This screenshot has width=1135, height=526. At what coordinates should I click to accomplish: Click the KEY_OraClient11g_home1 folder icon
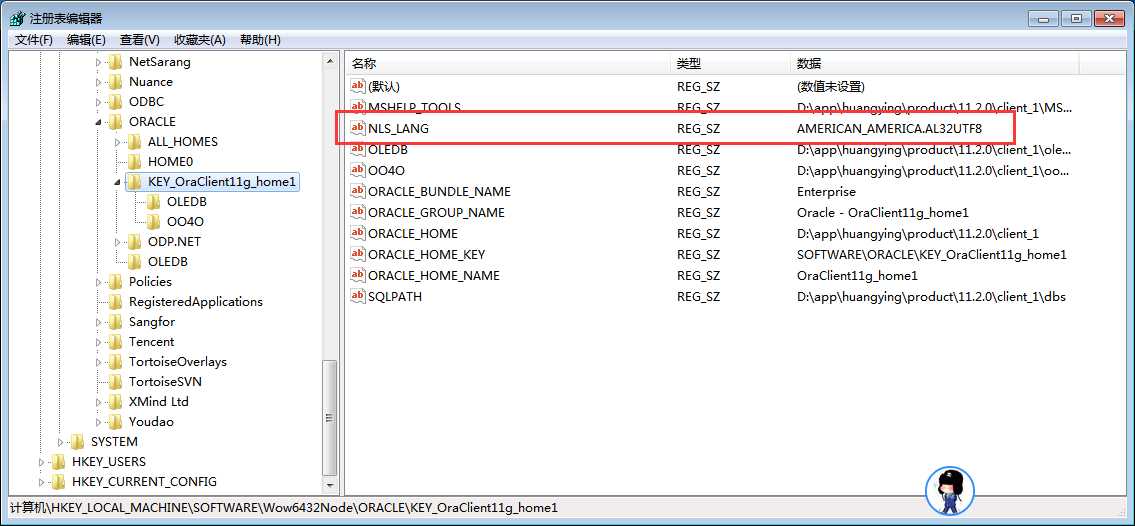coord(134,182)
